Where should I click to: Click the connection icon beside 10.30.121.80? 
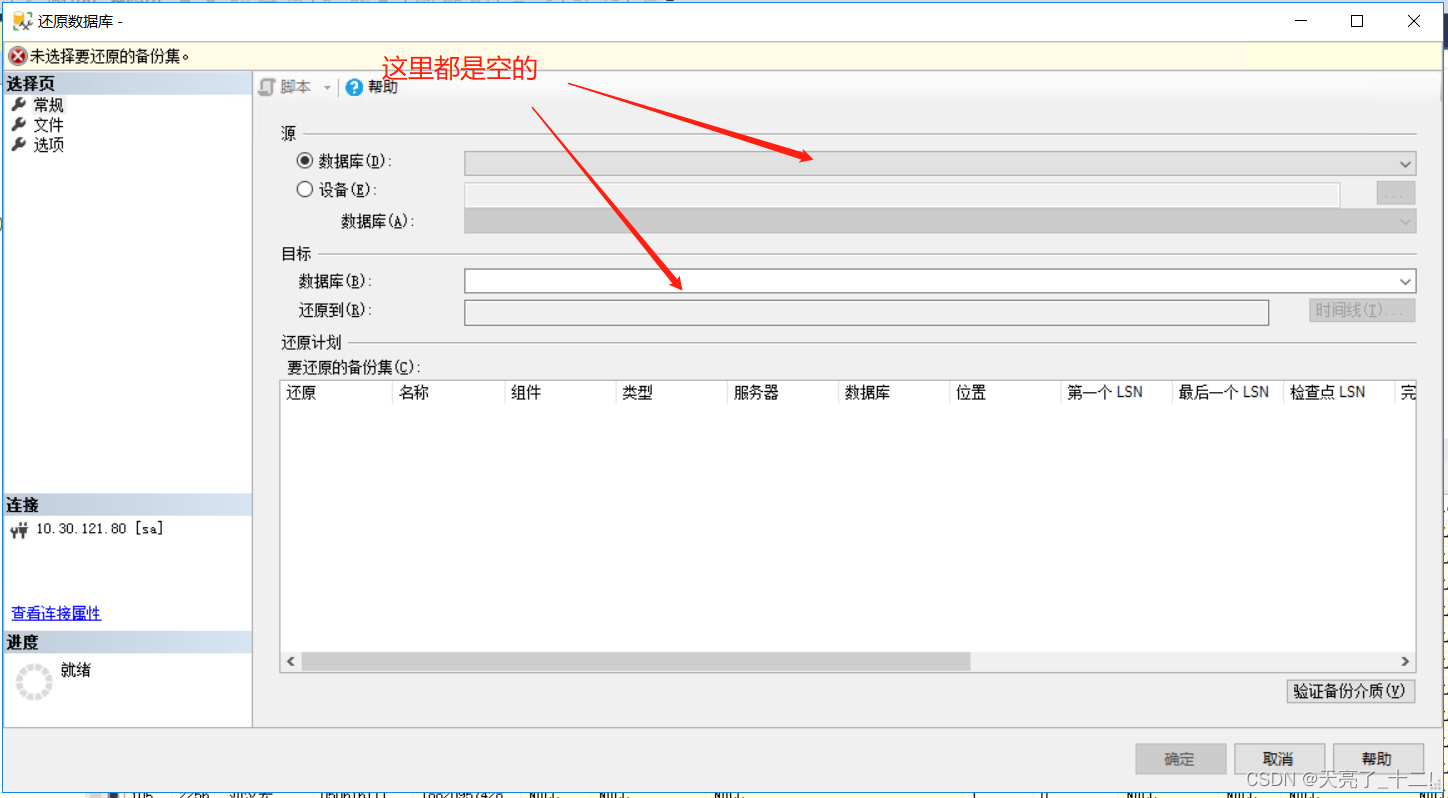click(19, 529)
